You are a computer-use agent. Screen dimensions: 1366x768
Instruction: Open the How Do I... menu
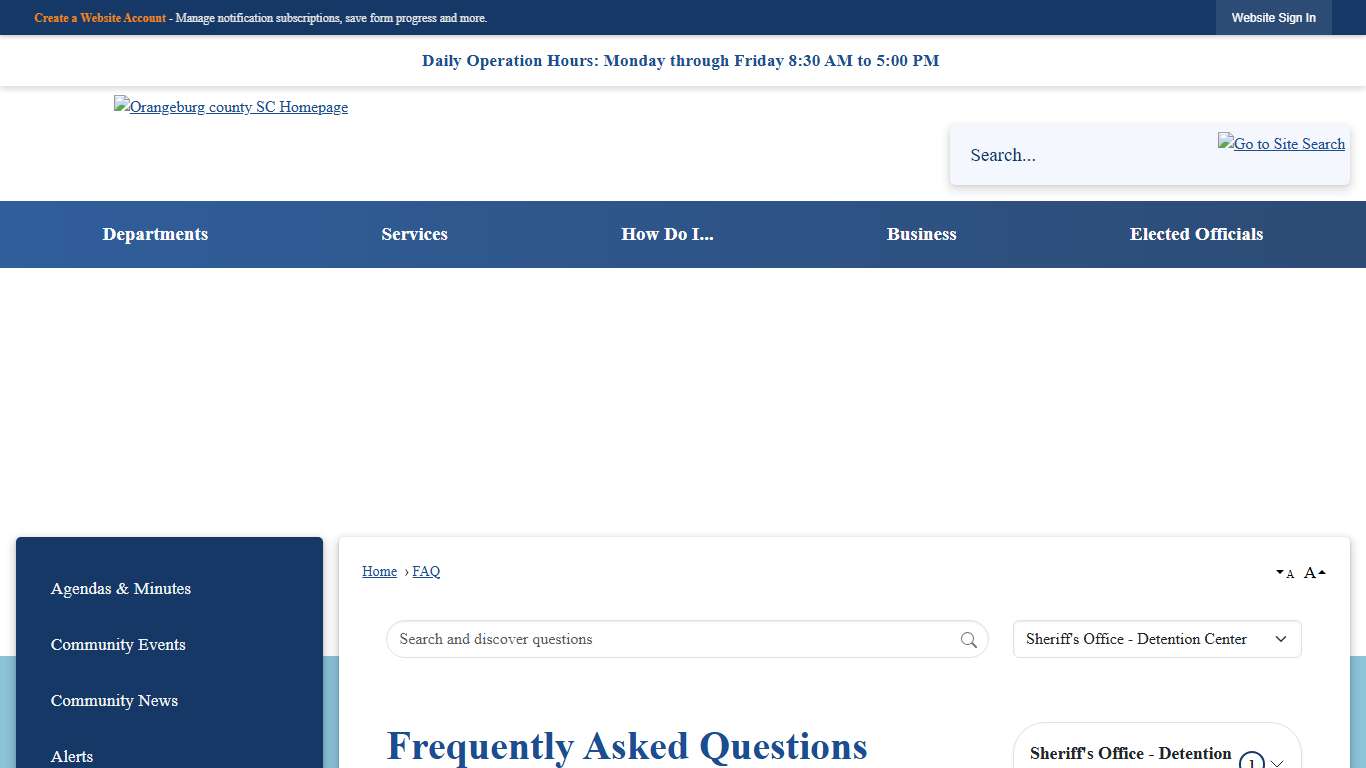(x=667, y=234)
